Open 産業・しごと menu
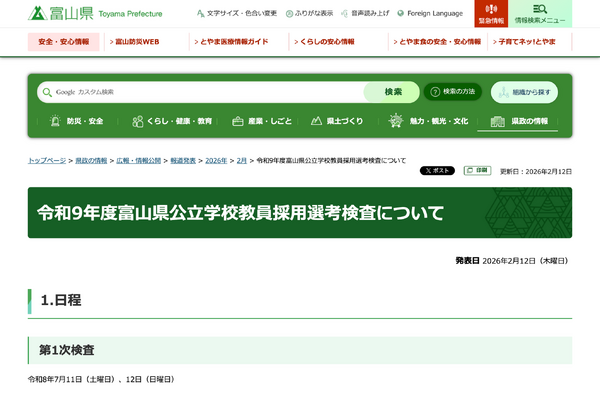 coord(262,121)
